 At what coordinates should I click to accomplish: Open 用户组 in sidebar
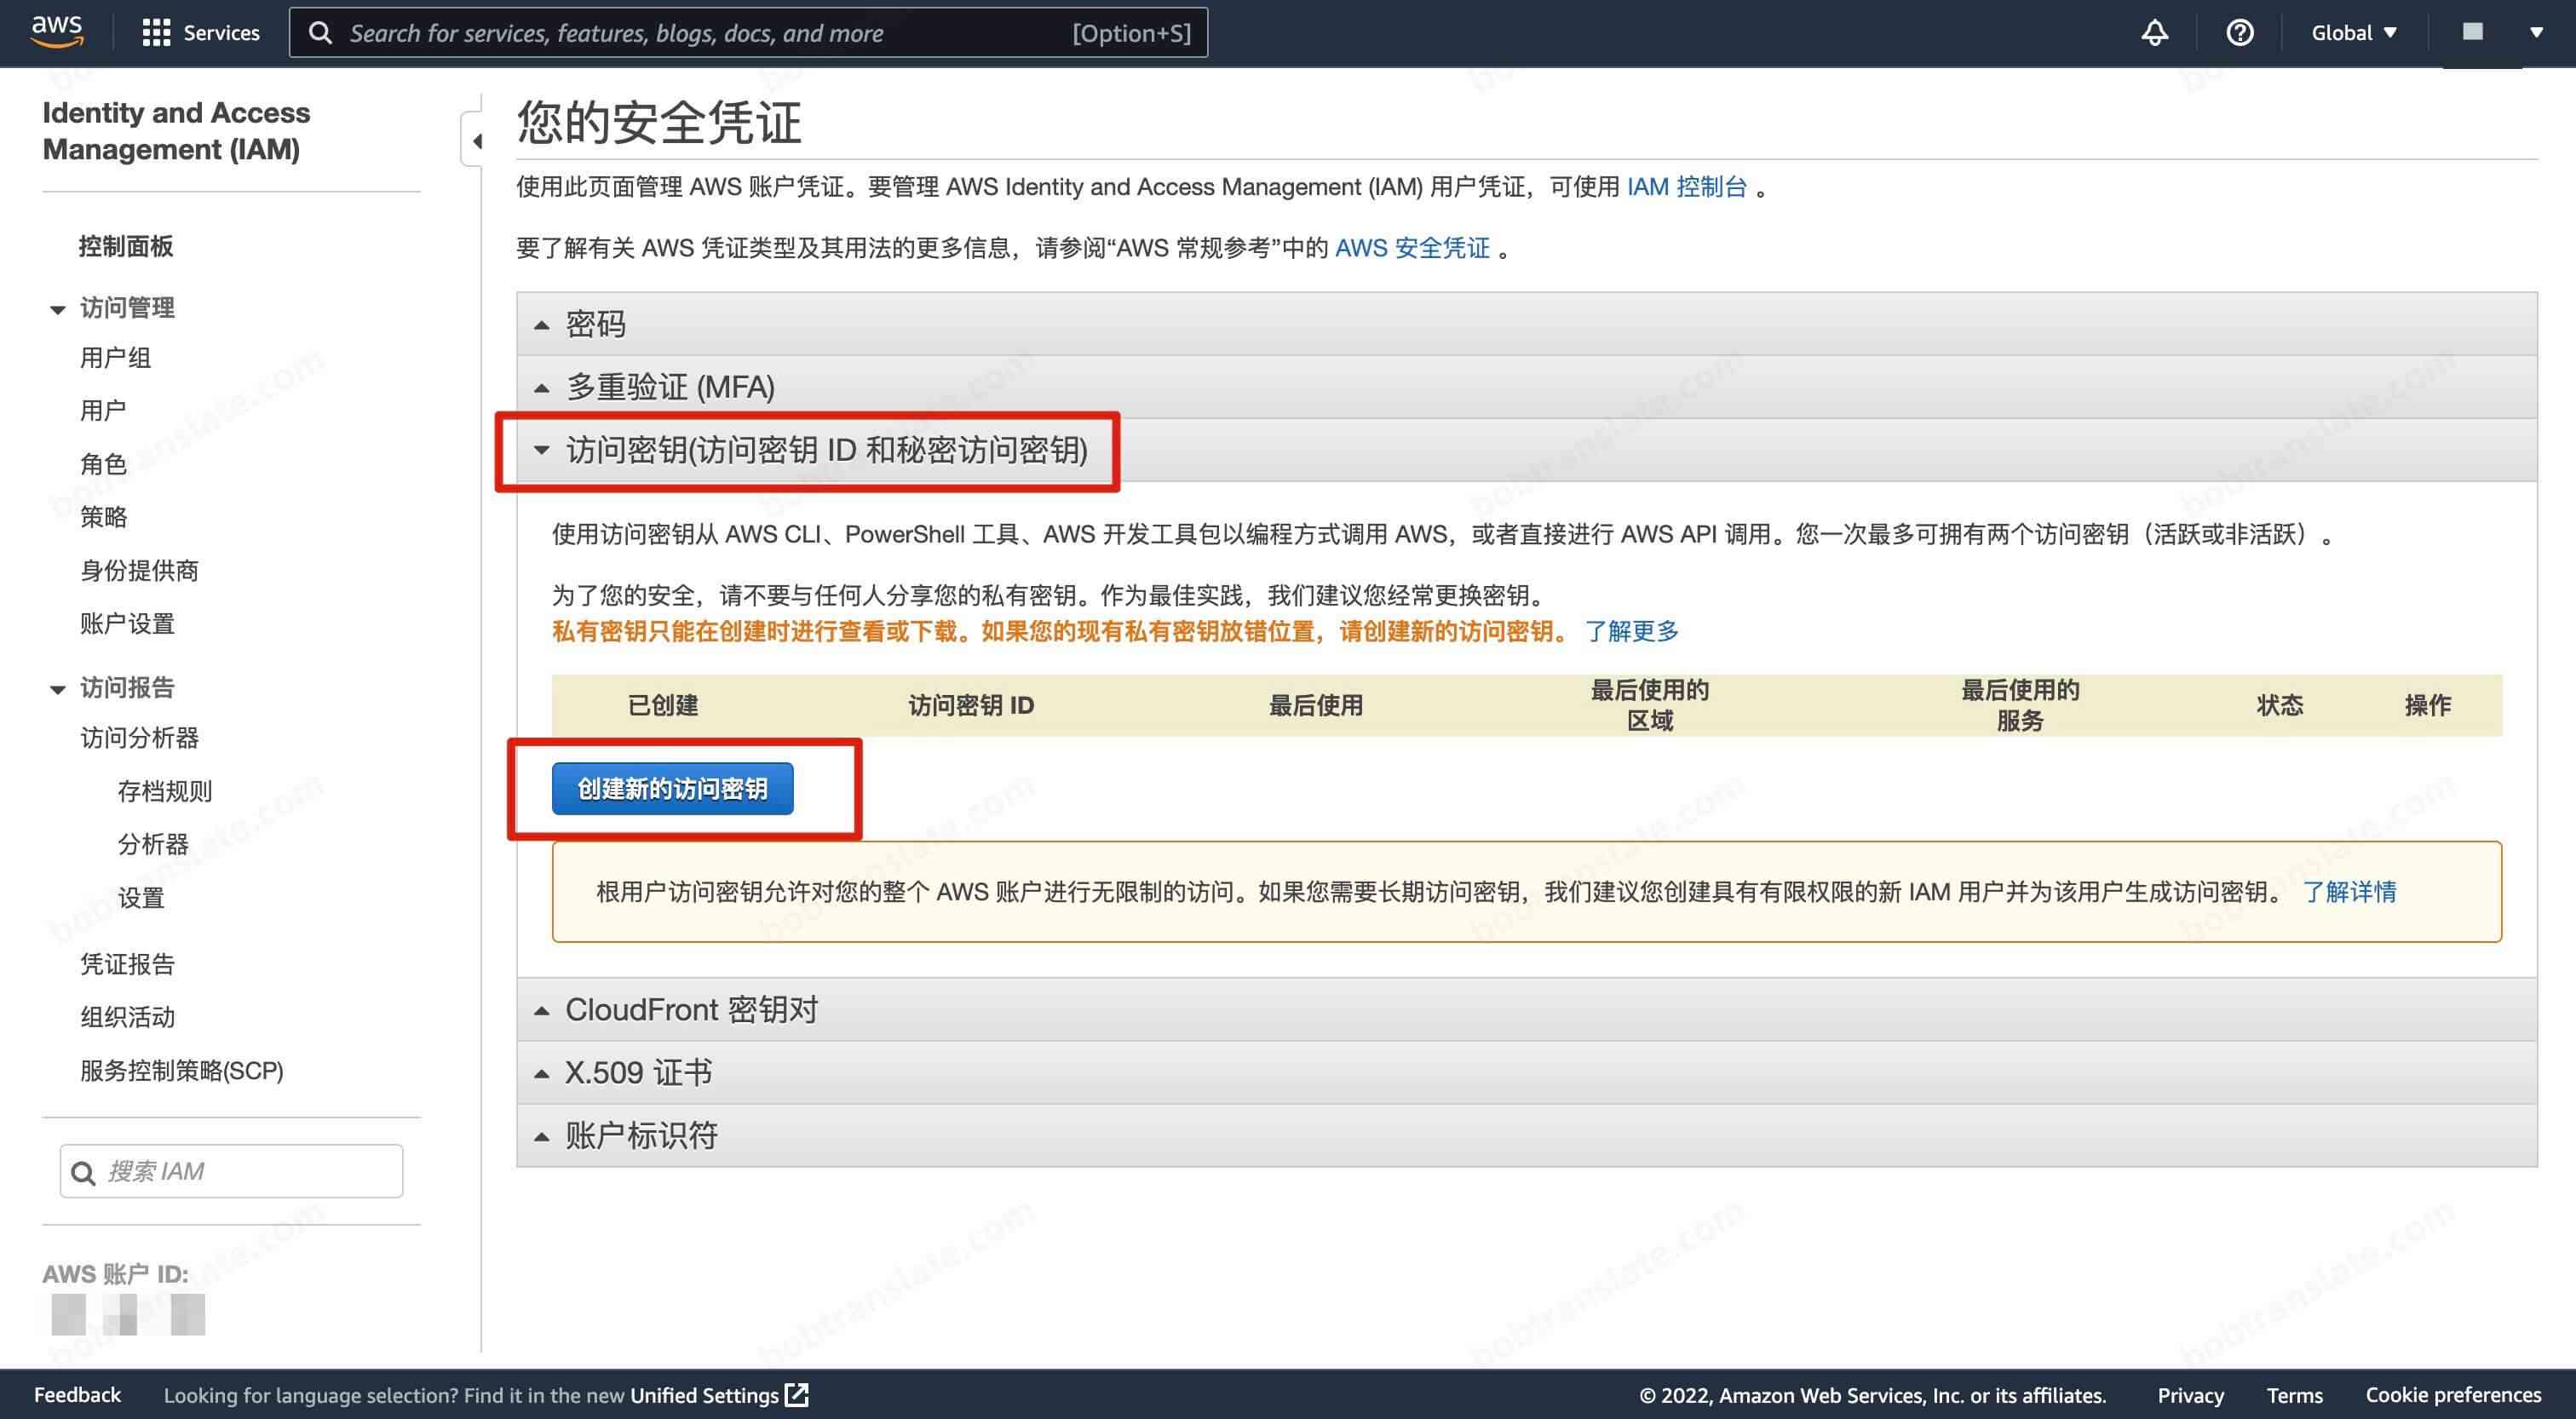[x=115, y=357]
